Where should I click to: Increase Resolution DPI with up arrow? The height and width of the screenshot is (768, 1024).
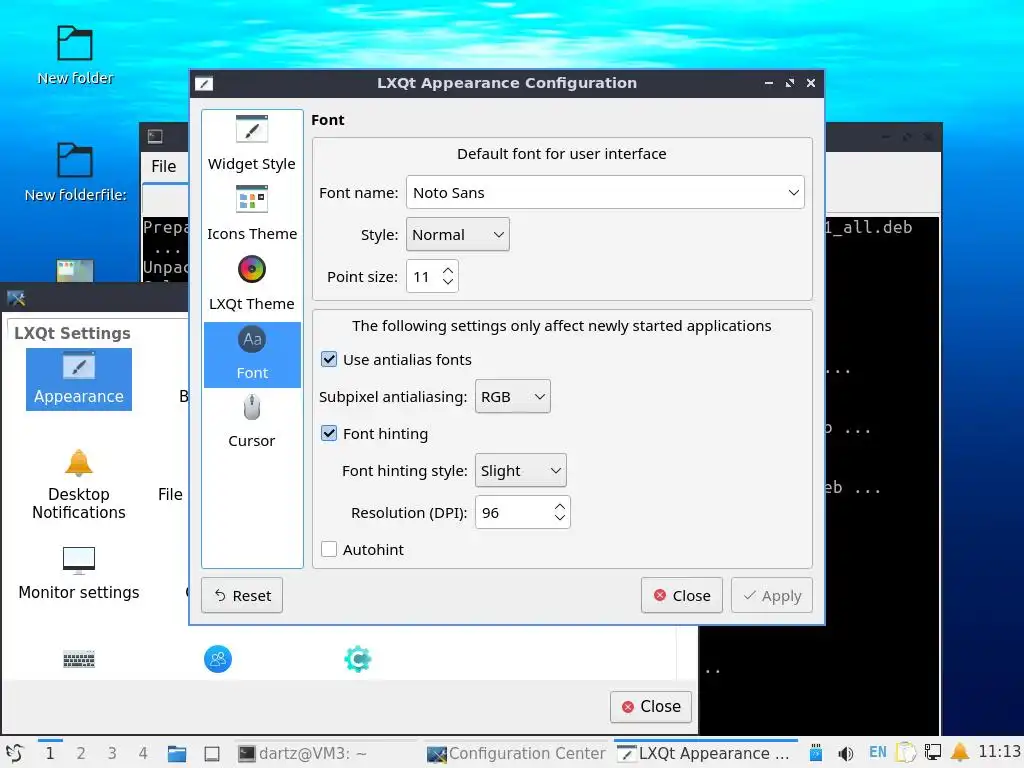coord(560,506)
